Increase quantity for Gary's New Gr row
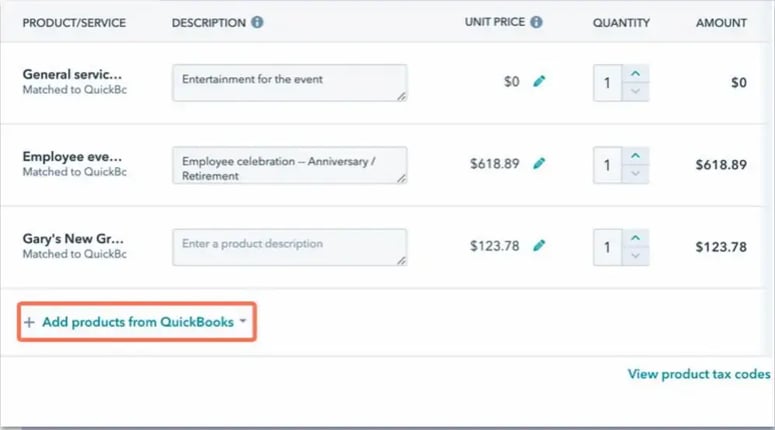 tap(635, 238)
